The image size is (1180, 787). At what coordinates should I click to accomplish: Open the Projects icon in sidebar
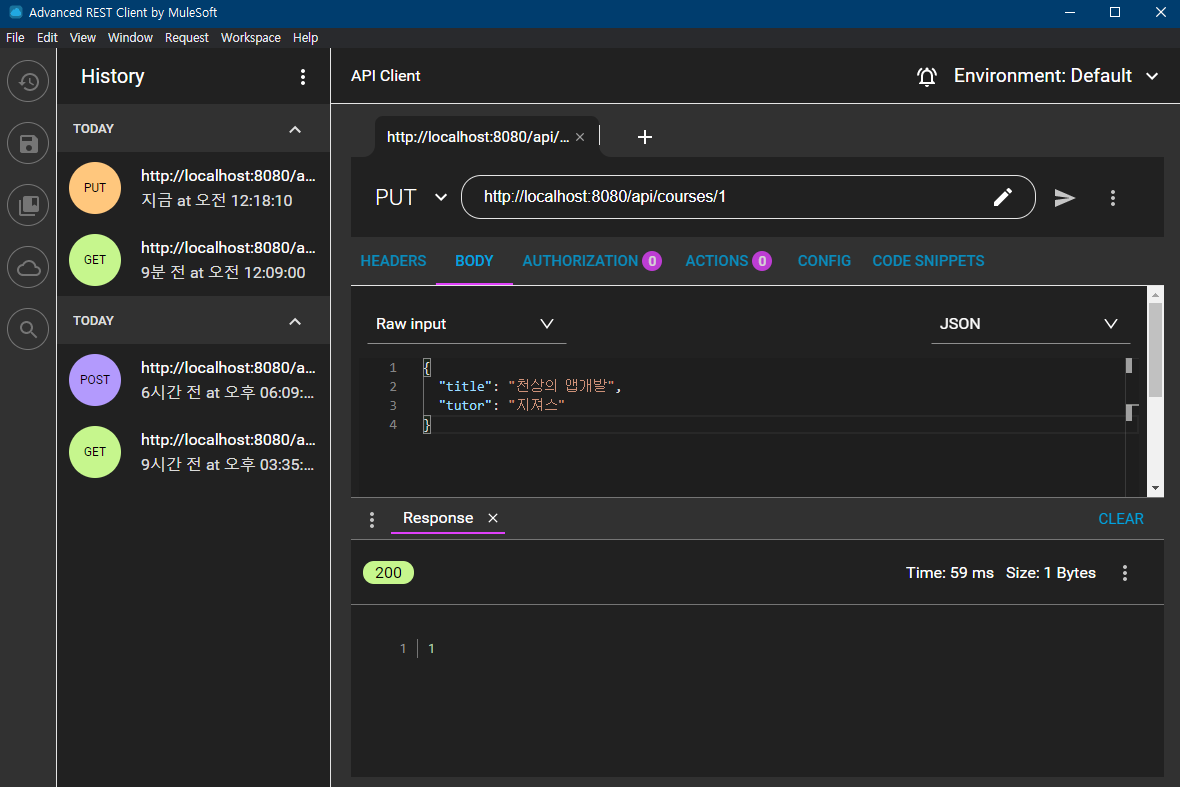click(x=28, y=205)
